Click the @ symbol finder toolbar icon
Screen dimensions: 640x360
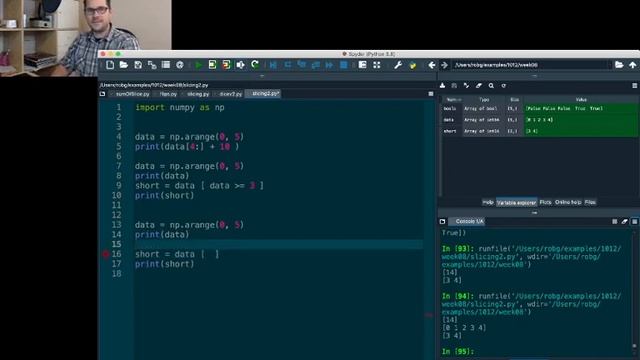(180, 65)
